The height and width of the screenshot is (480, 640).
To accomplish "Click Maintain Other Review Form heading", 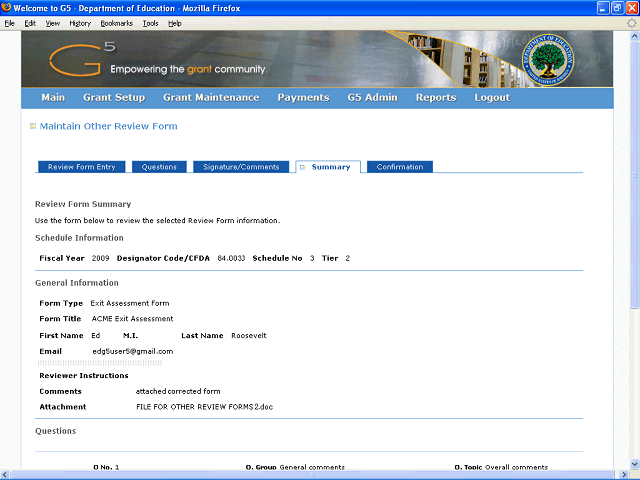I will pyautogui.click(x=108, y=126).
